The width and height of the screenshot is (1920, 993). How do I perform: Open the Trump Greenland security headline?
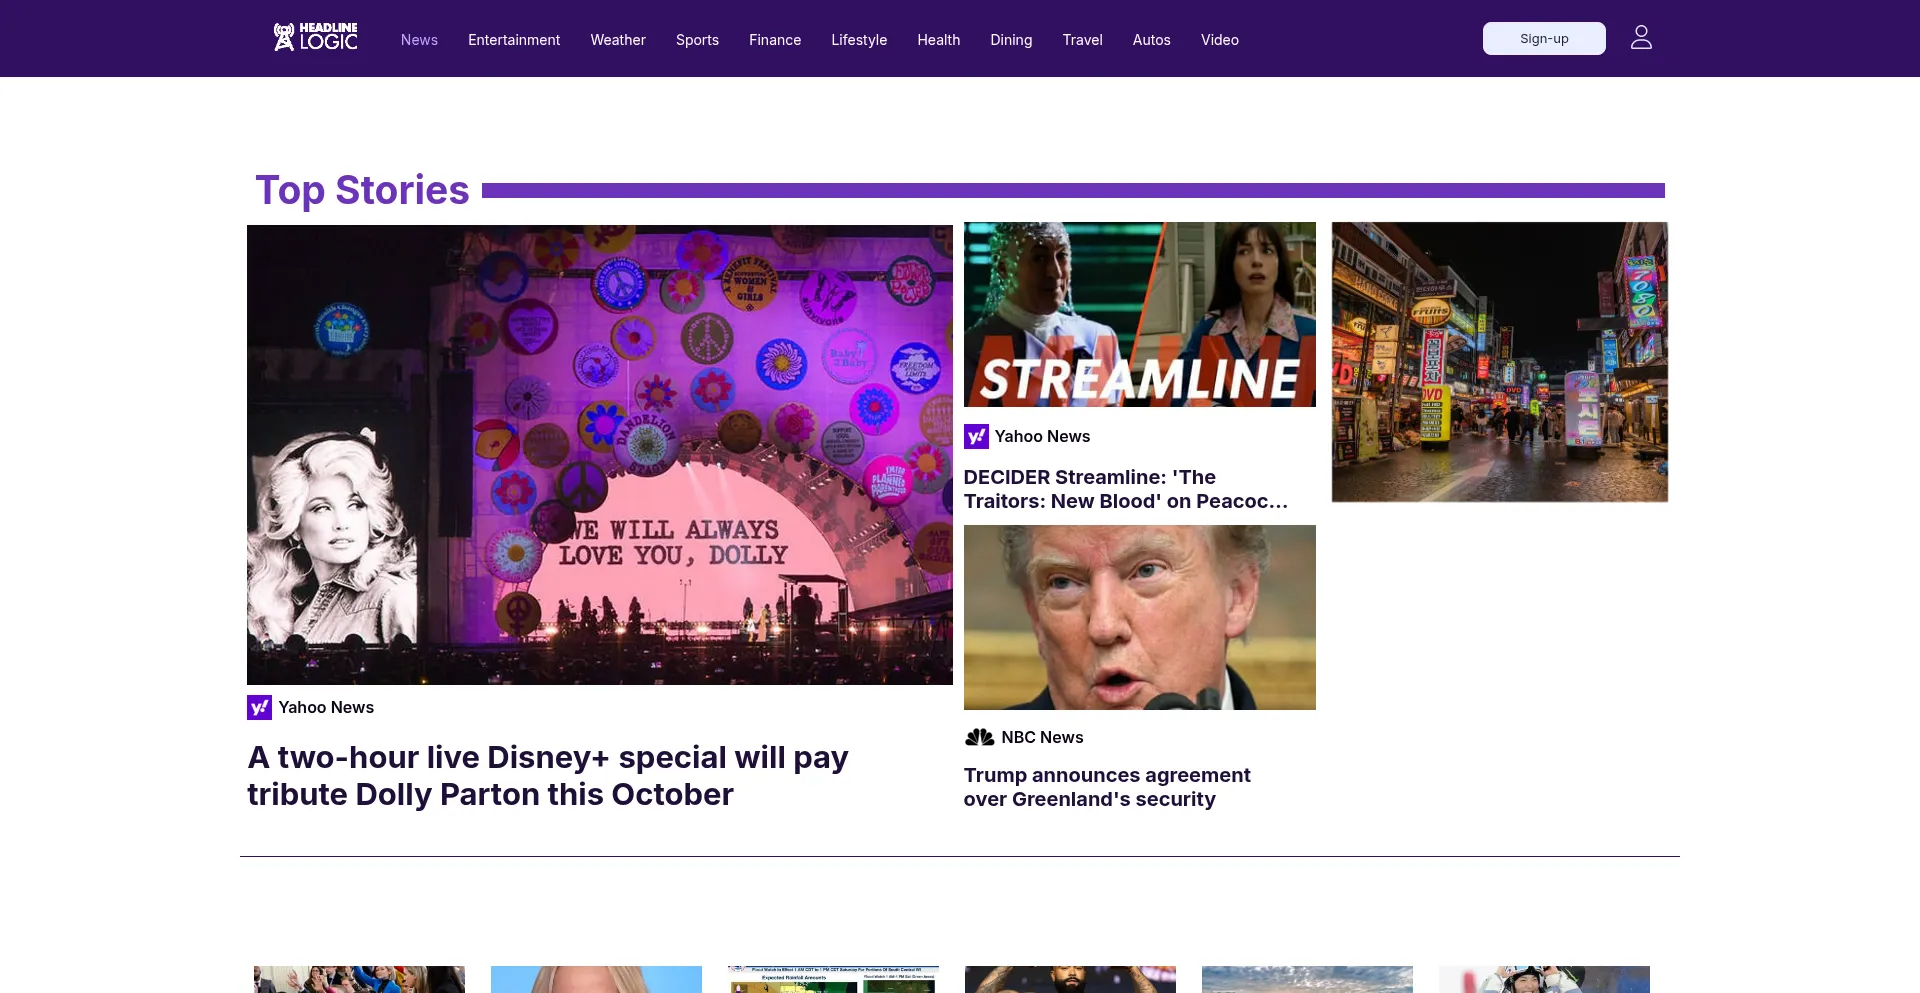click(1107, 787)
